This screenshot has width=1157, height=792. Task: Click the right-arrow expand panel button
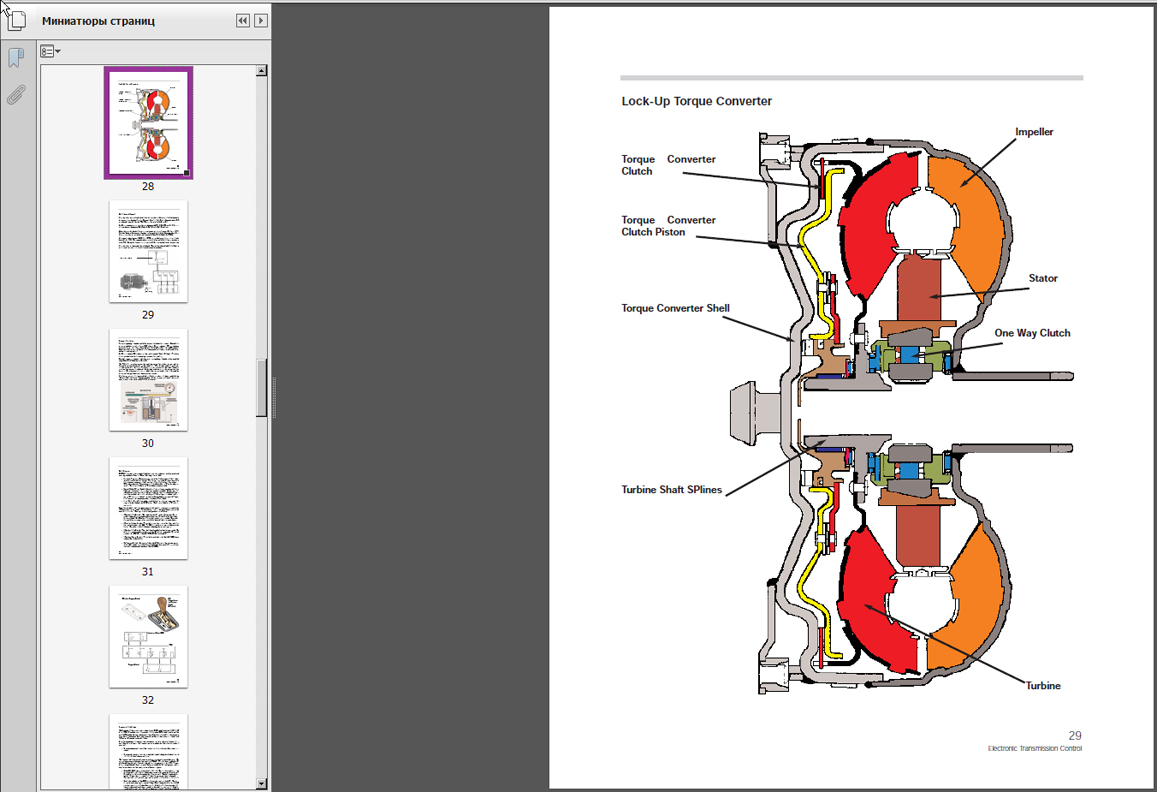(261, 21)
